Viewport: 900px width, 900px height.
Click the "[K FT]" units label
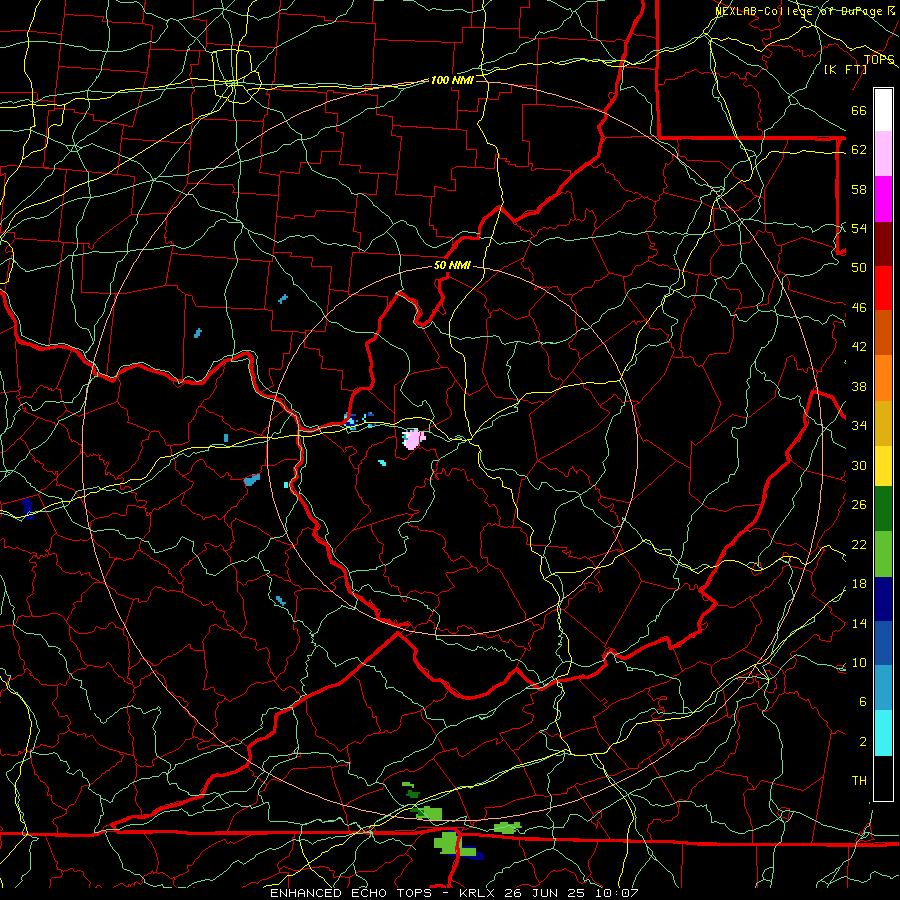845,69
